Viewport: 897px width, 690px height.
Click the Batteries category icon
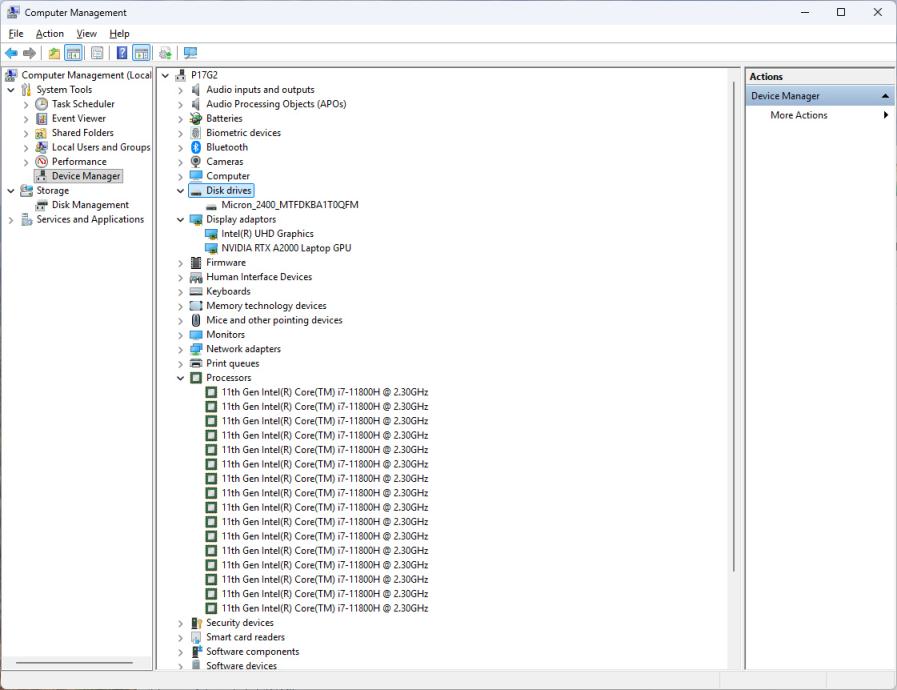coord(196,118)
